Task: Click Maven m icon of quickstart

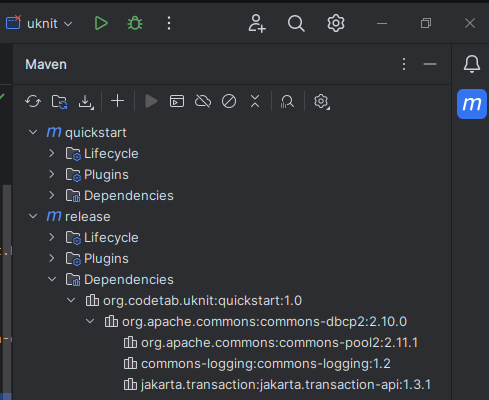Action: coord(54,132)
